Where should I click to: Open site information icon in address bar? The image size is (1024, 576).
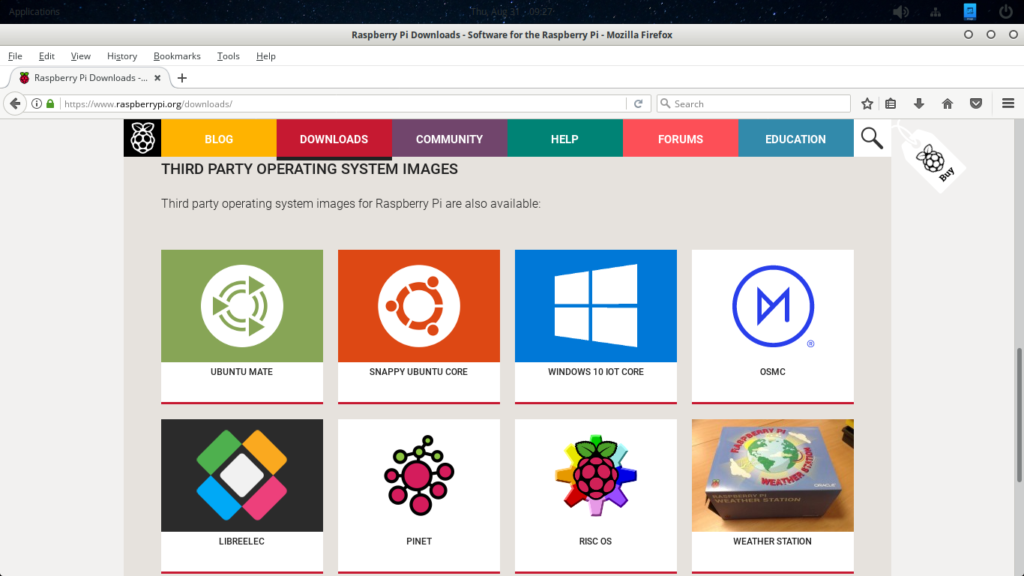37,104
